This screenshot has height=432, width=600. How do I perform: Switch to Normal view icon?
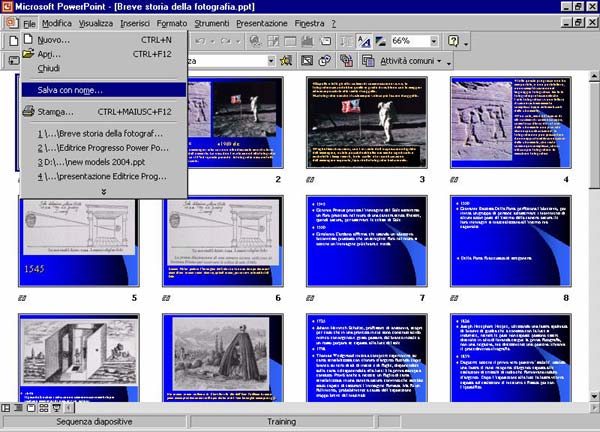6,408
